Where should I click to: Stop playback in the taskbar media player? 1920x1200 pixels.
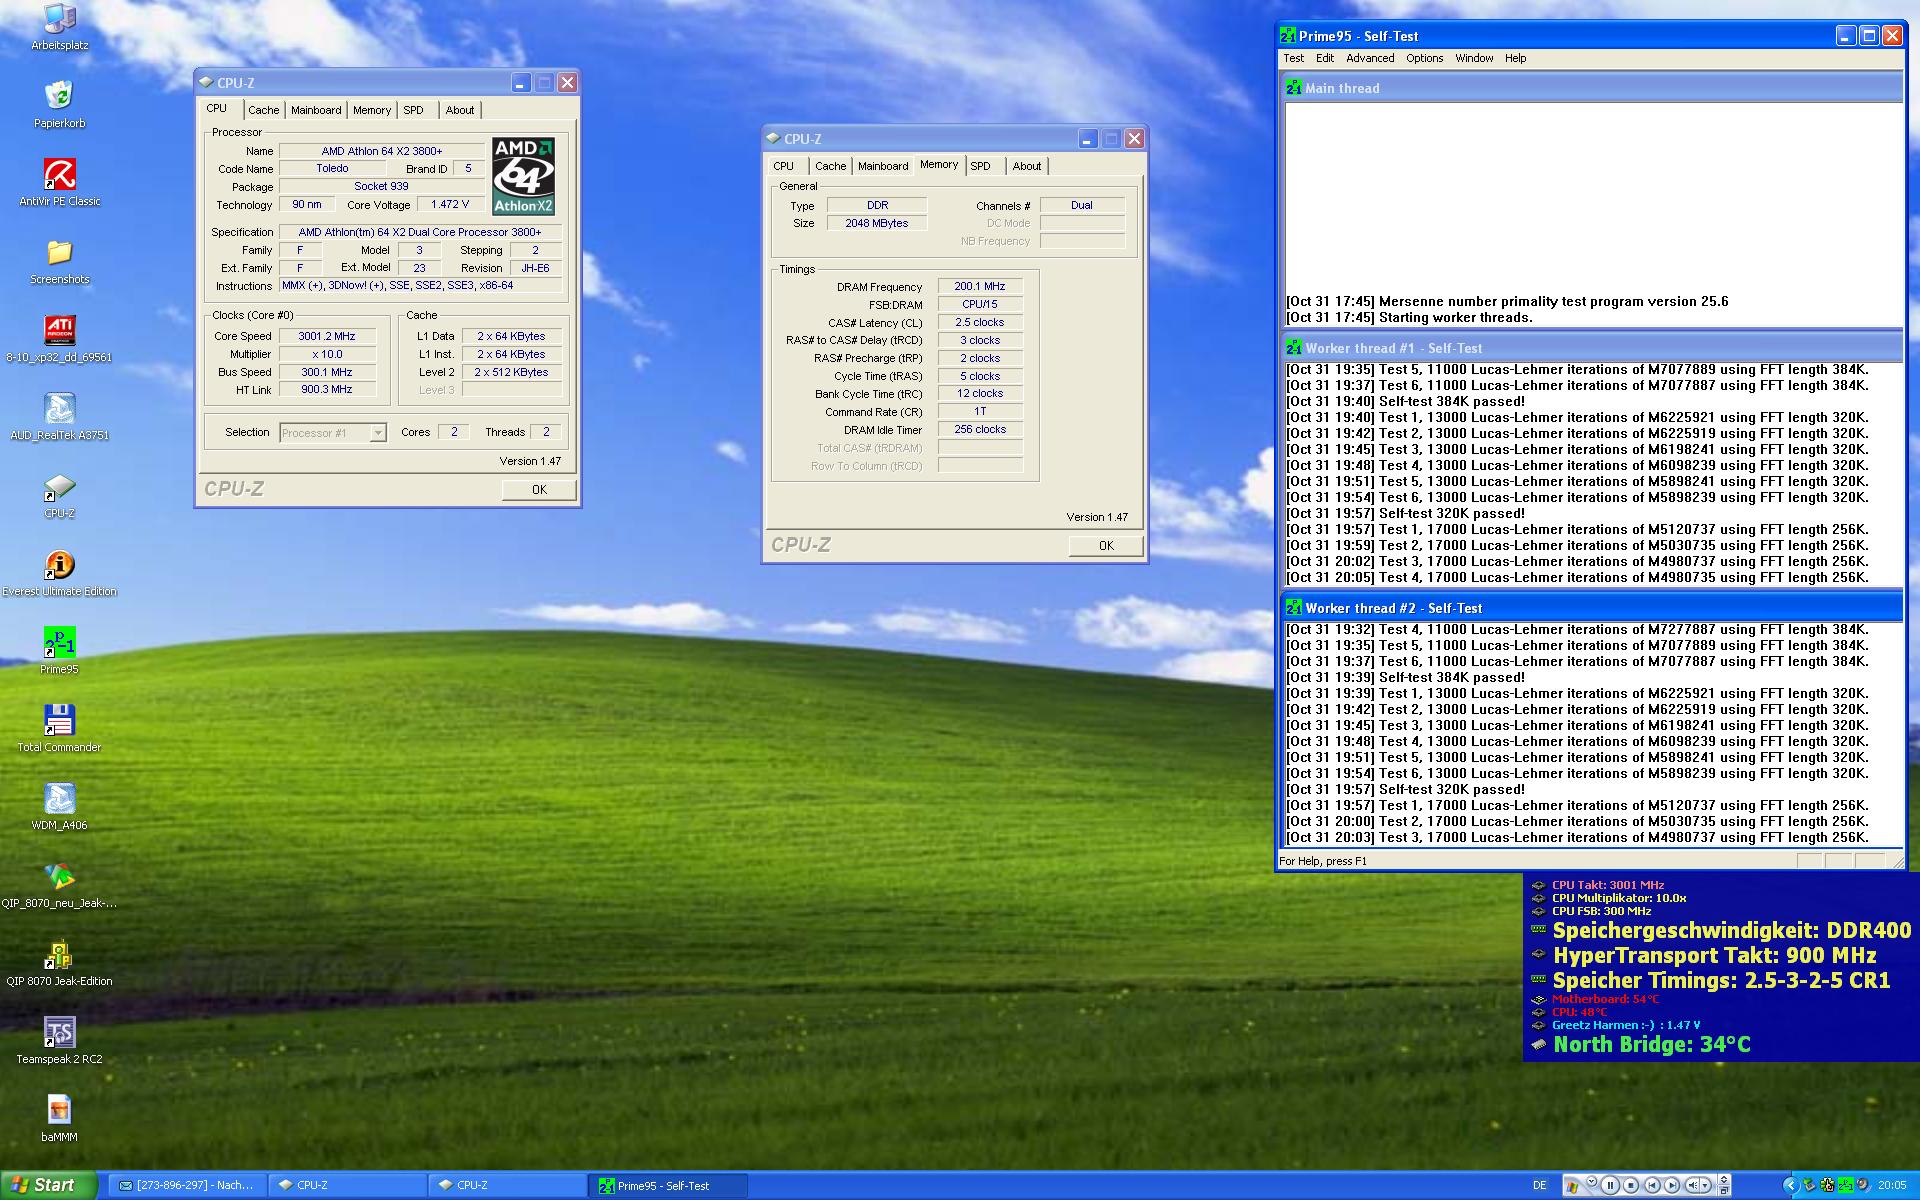click(x=1631, y=1185)
